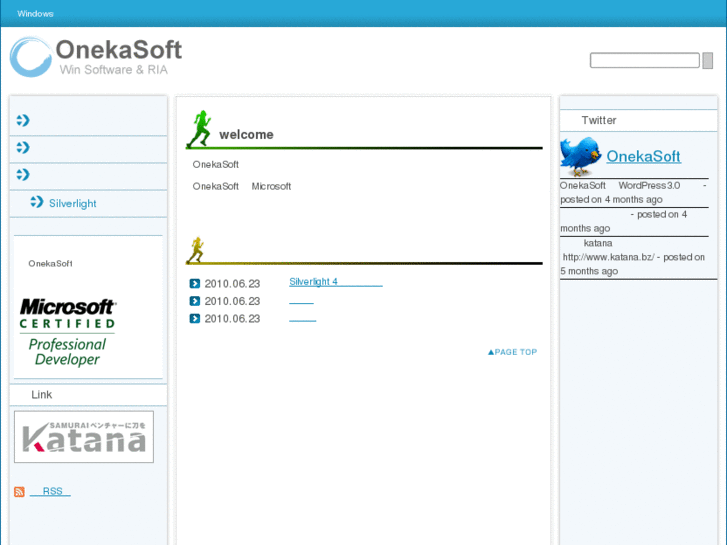Open the RSS link
727x545 pixels.
pyautogui.click(x=50, y=491)
